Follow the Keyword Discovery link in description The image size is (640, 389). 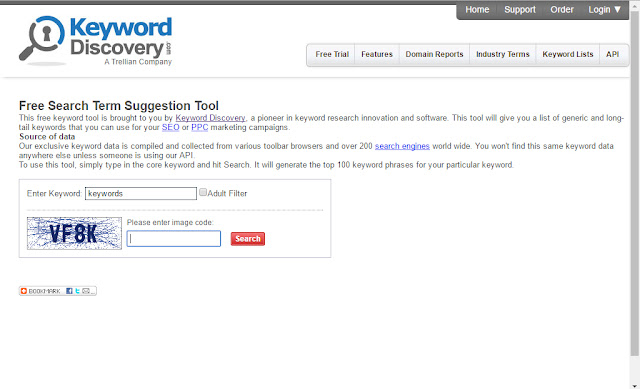[x=211, y=118]
